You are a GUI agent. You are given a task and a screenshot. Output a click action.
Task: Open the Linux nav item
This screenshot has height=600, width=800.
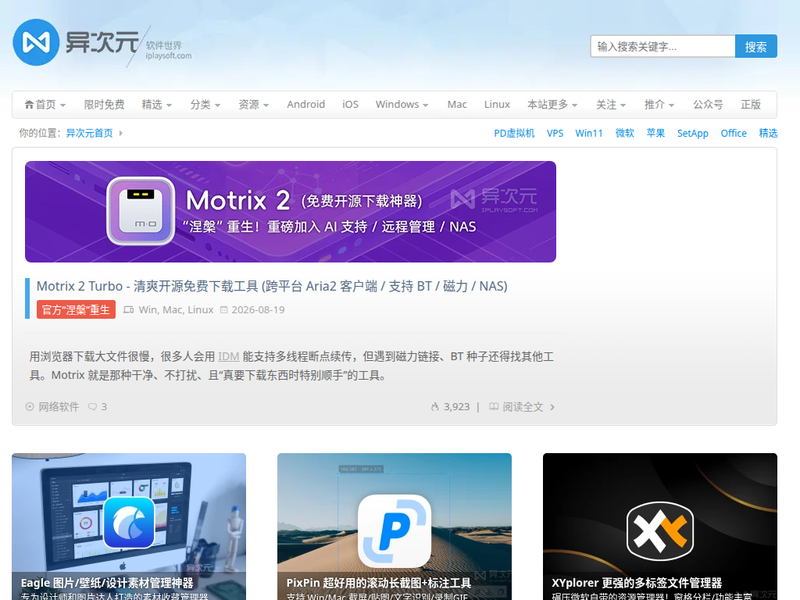point(497,105)
